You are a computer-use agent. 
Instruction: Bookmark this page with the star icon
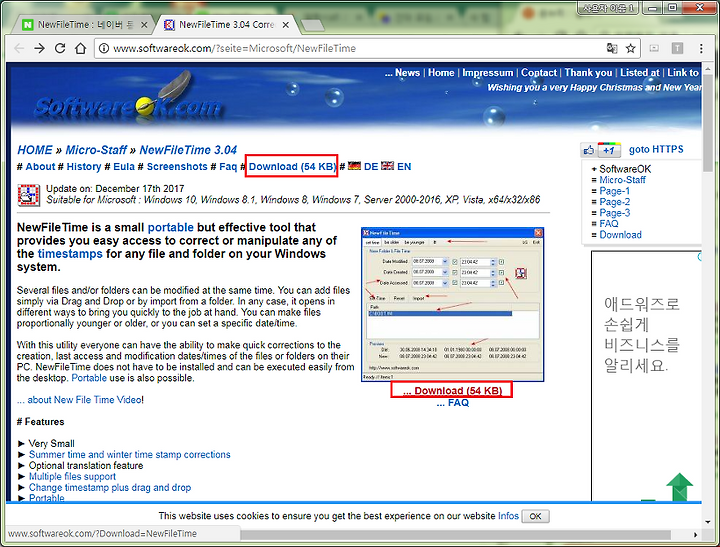(631, 48)
